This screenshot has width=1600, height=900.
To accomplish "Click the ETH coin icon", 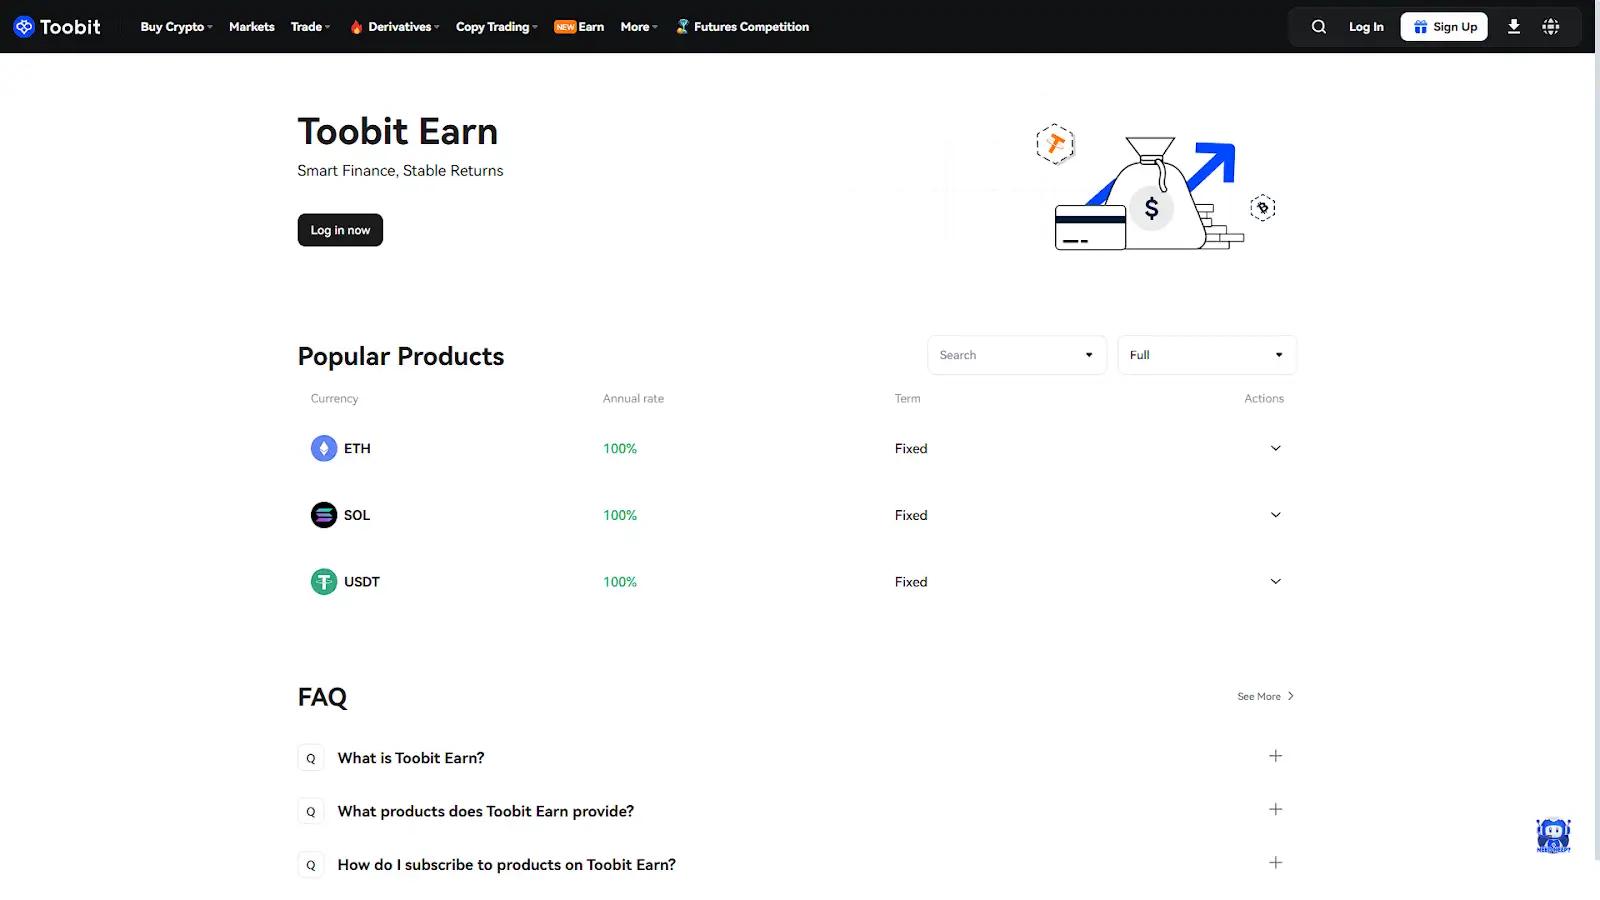I will (x=323, y=448).
